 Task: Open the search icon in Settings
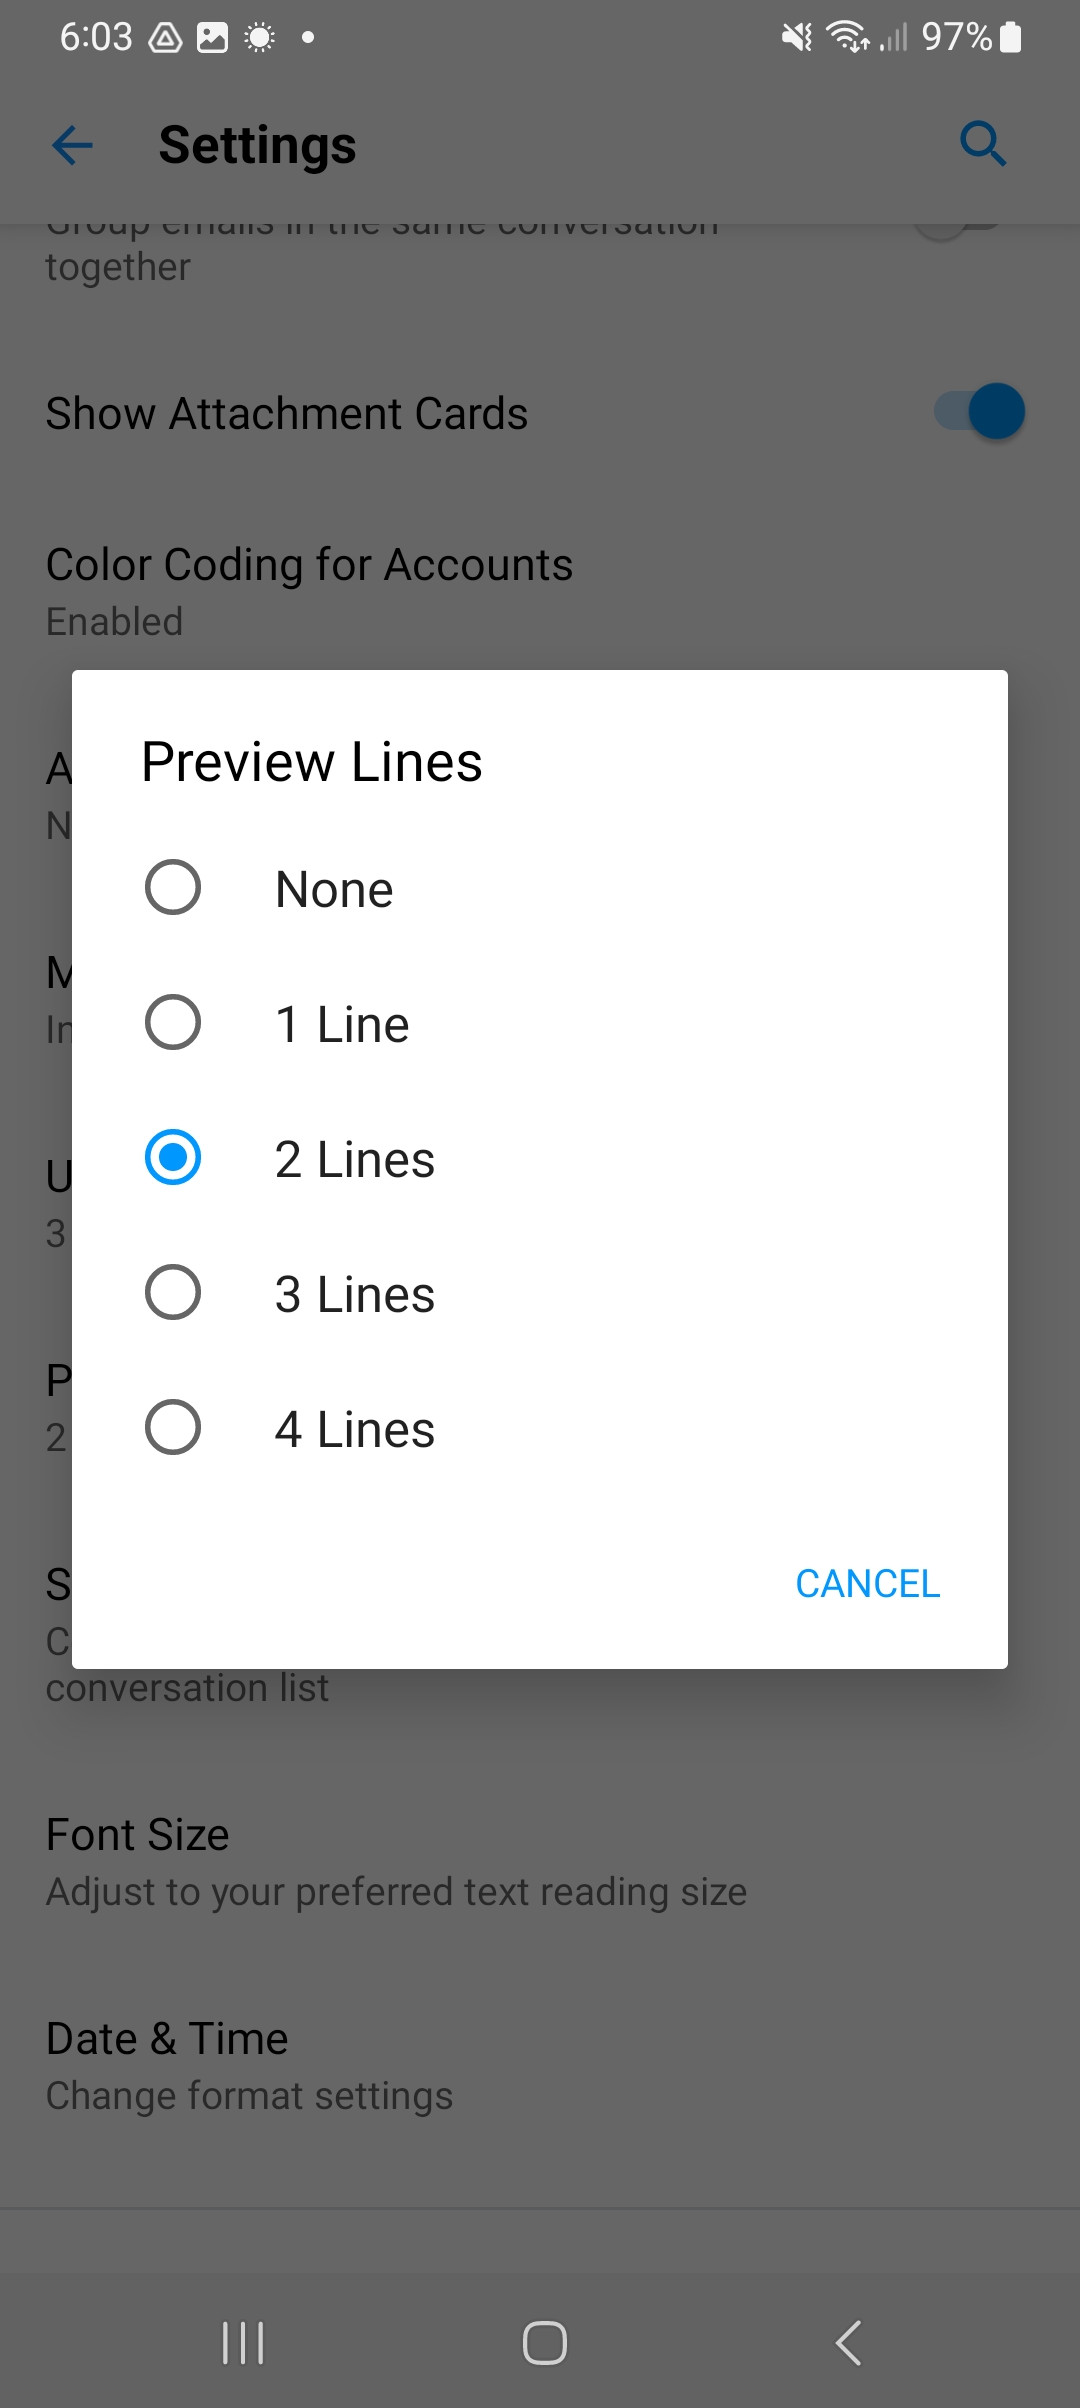[x=983, y=143]
